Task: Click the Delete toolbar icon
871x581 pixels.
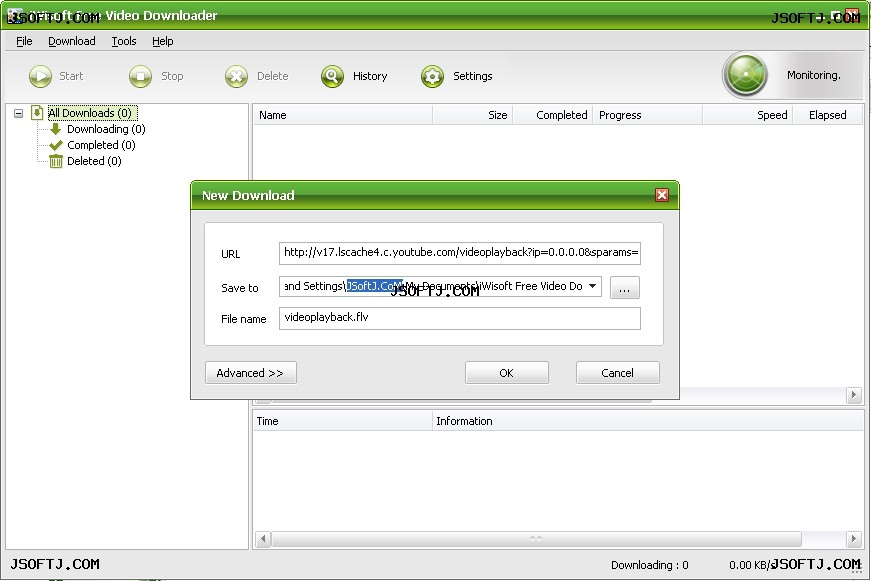Action: pyautogui.click(x=236, y=76)
